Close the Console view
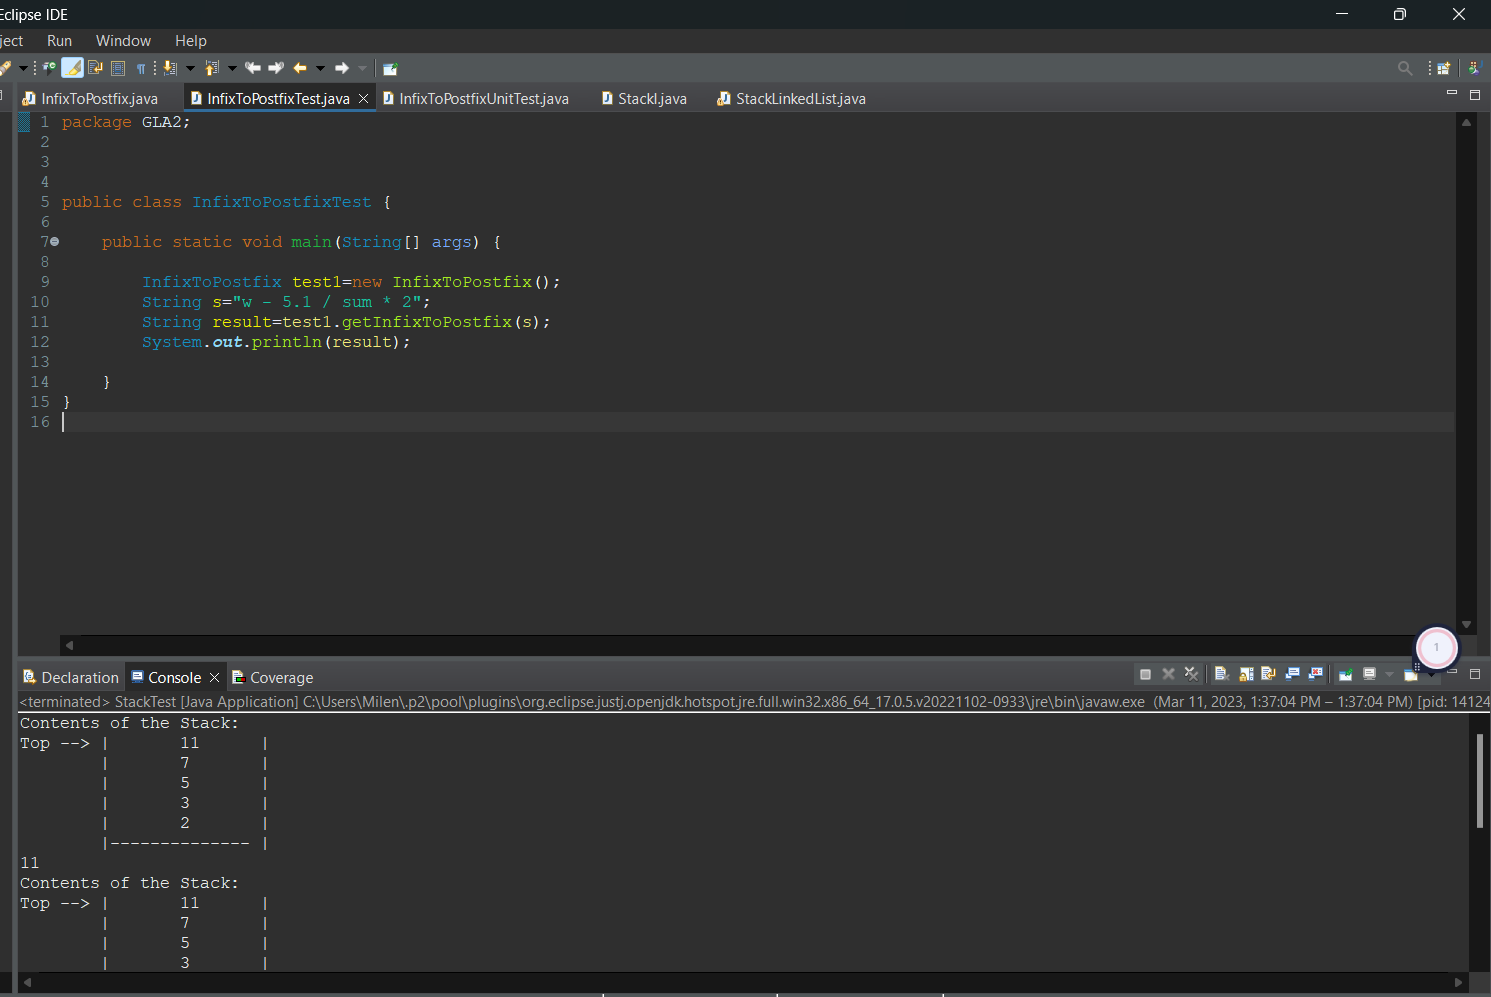This screenshot has width=1491, height=997. pyautogui.click(x=214, y=677)
